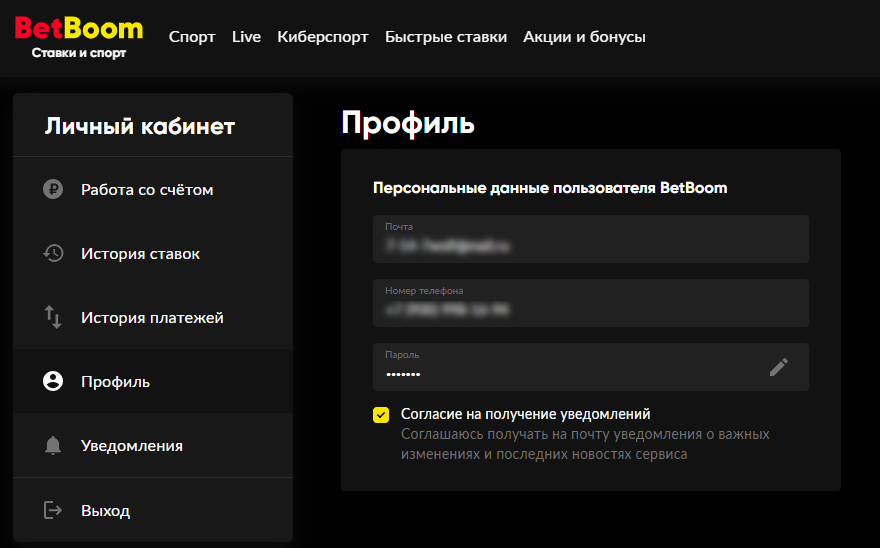Open История платежей
This screenshot has height=548, width=880.
point(153,317)
